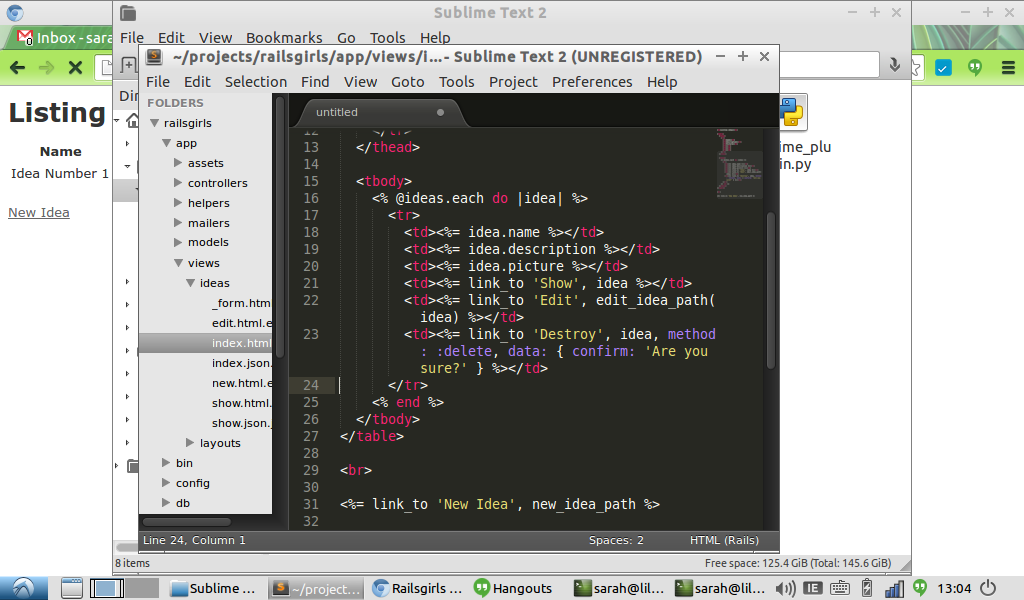Open _form.html file in sidebar
The height and width of the screenshot is (600, 1024).
click(x=240, y=303)
